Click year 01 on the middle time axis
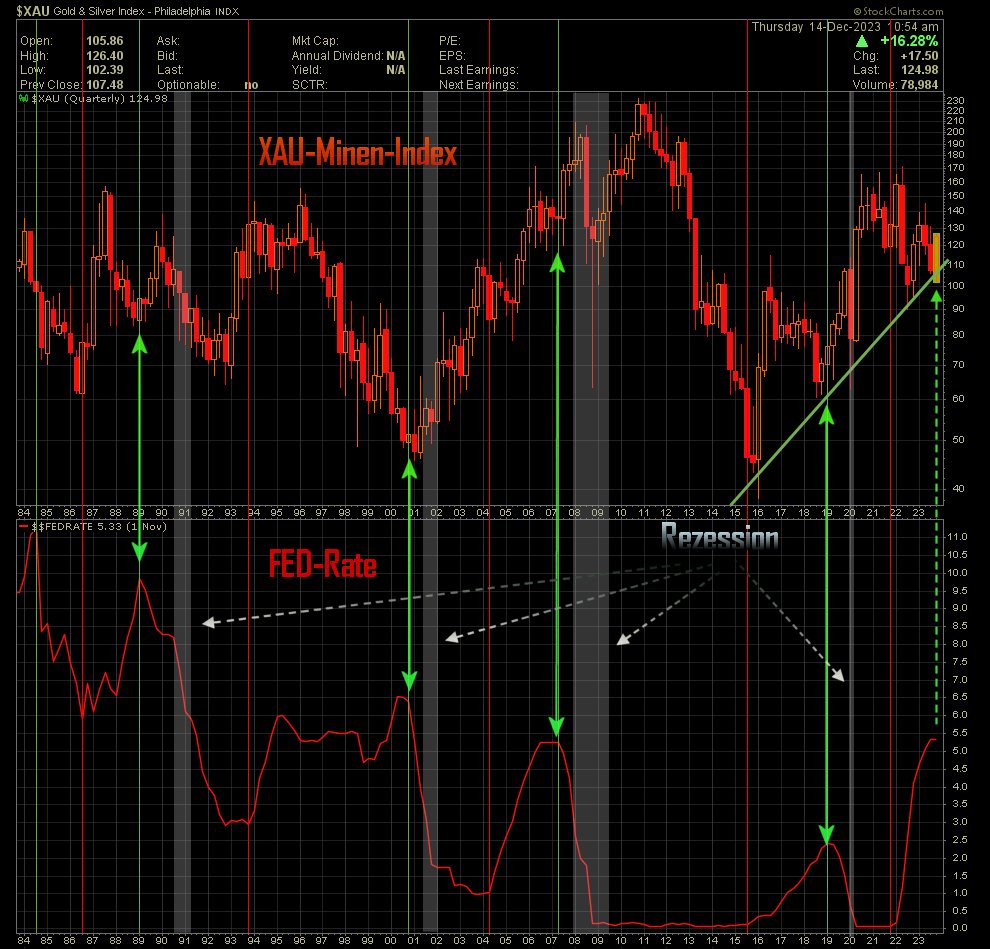Image resolution: width=990 pixels, height=949 pixels. [414, 513]
